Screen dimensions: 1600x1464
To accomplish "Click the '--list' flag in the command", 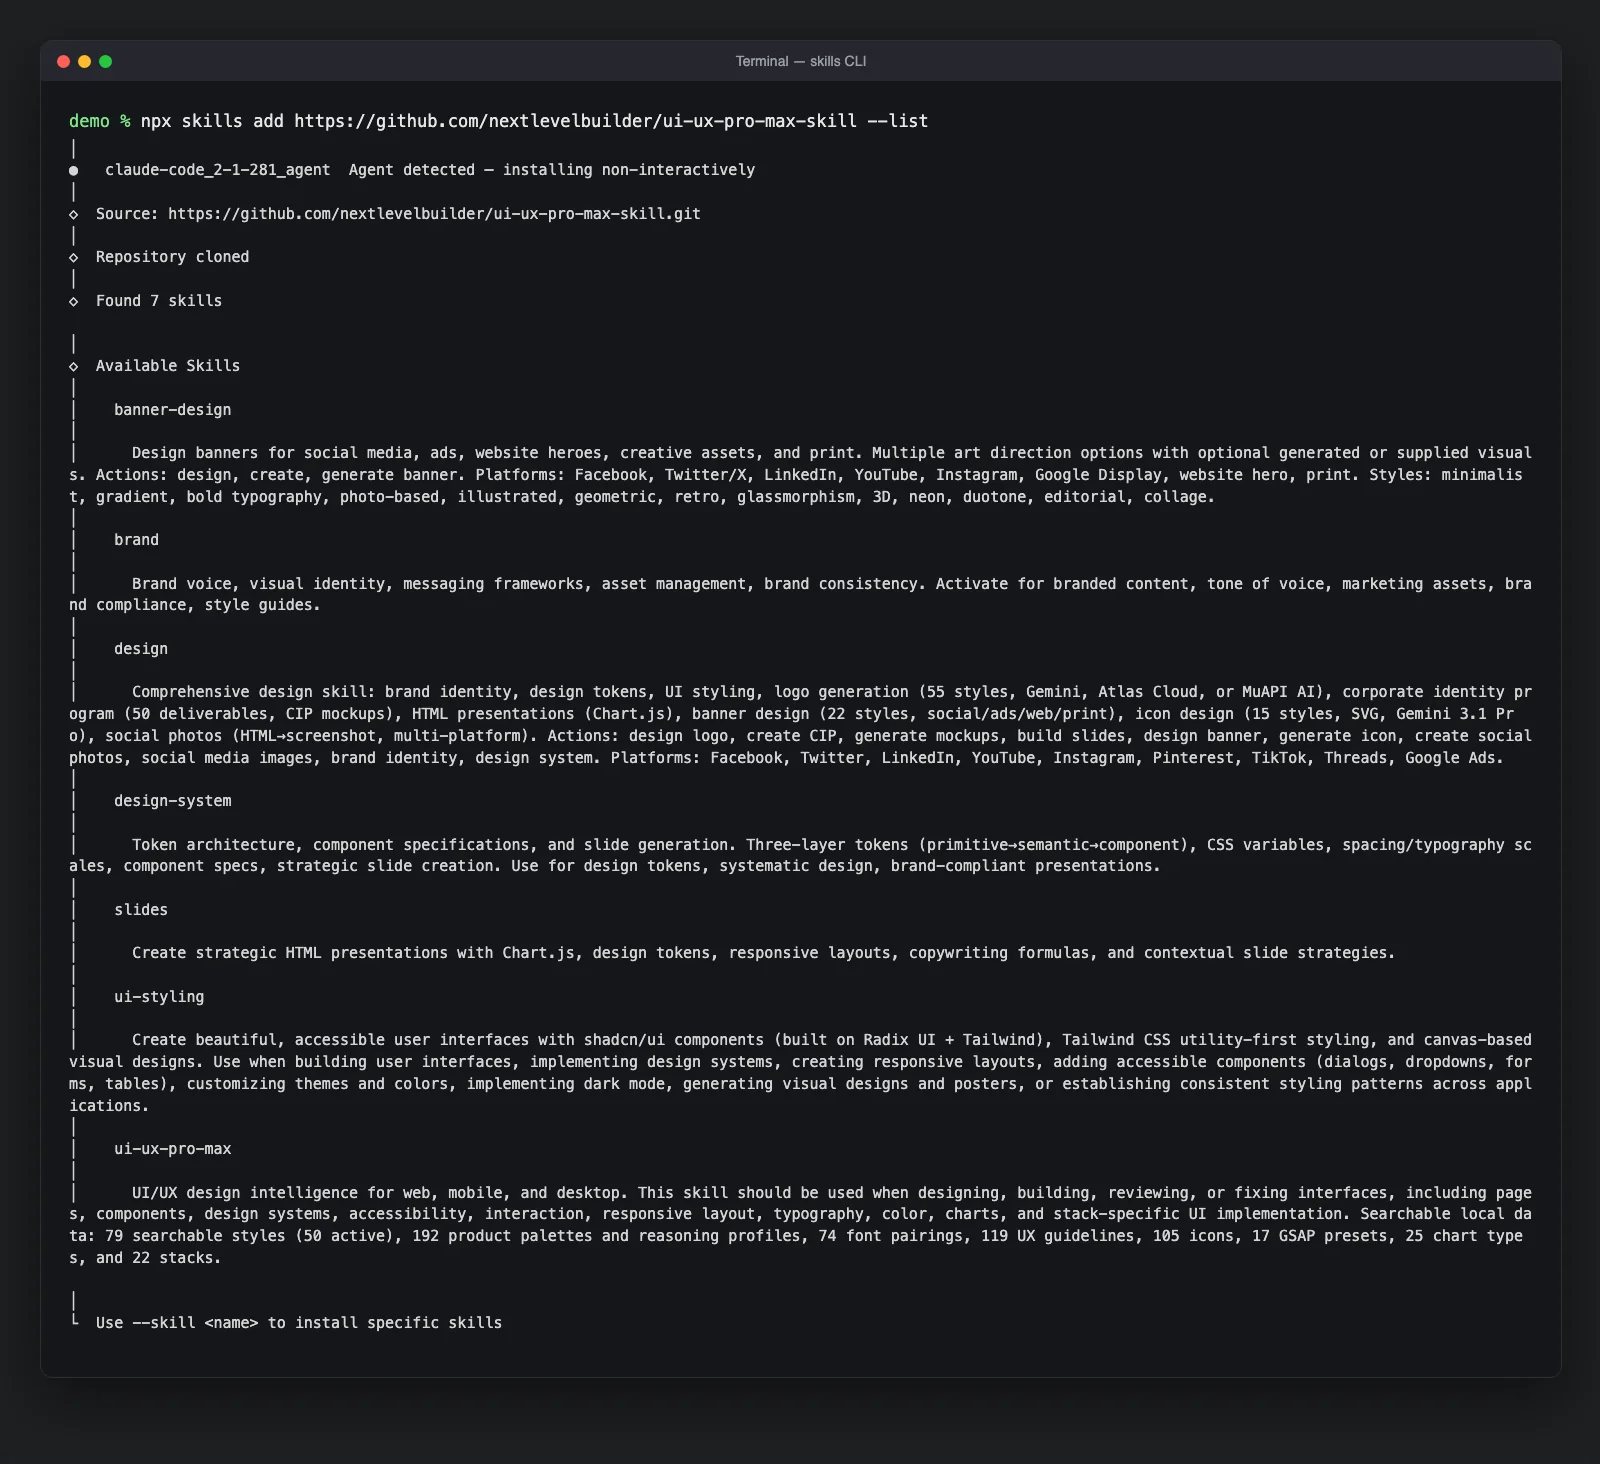I will (x=898, y=121).
